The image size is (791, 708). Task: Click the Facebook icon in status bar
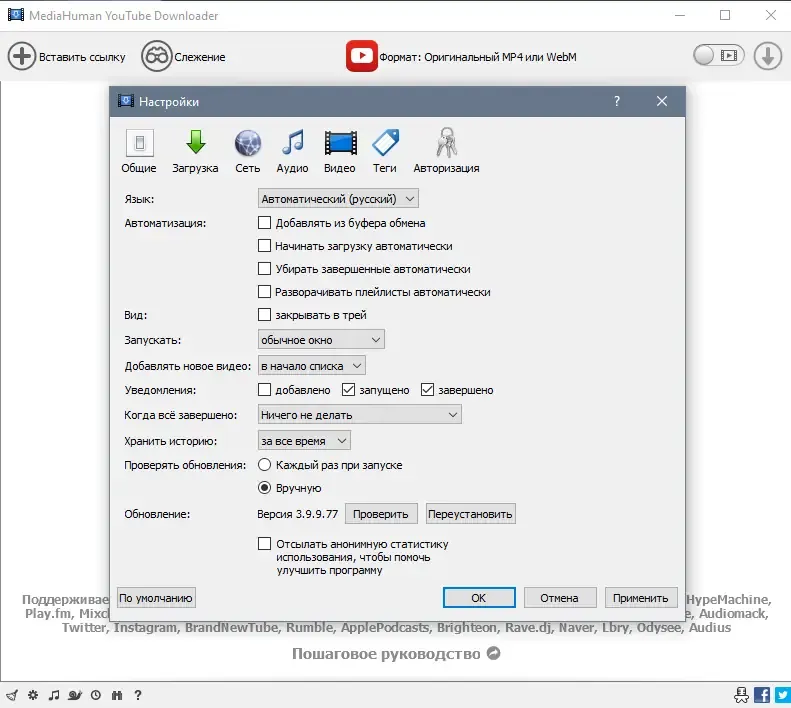point(762,695)
